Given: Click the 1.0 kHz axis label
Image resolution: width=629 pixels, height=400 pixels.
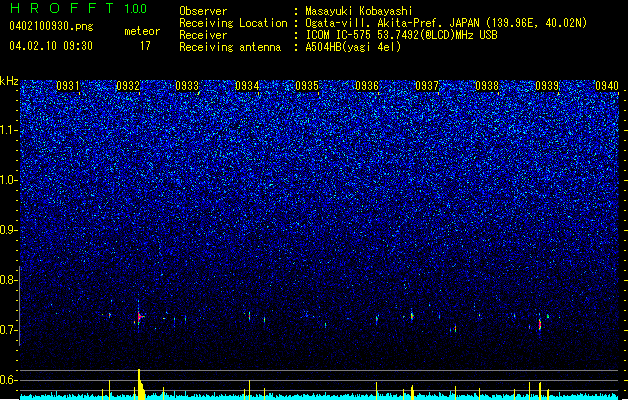Looking at the screenshot, I should [x=9, y=180].
